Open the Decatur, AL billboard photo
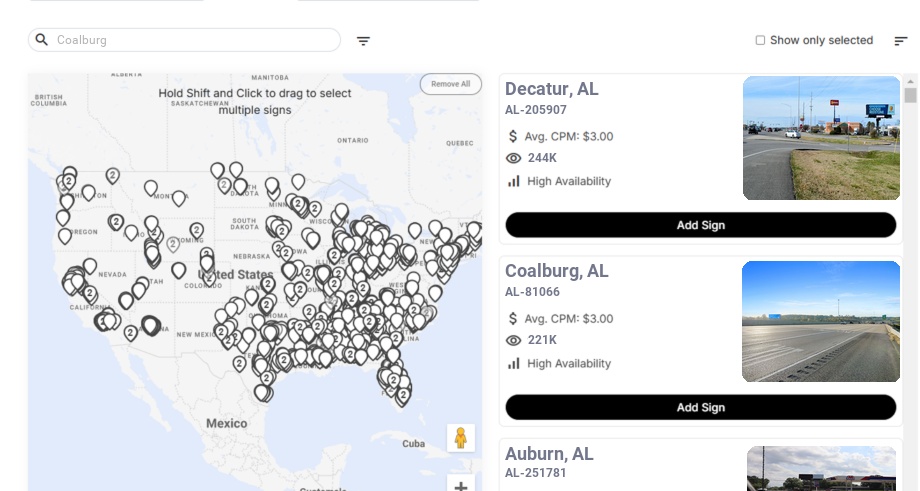Screen dimensions: 920x491 tap(821, 138)
